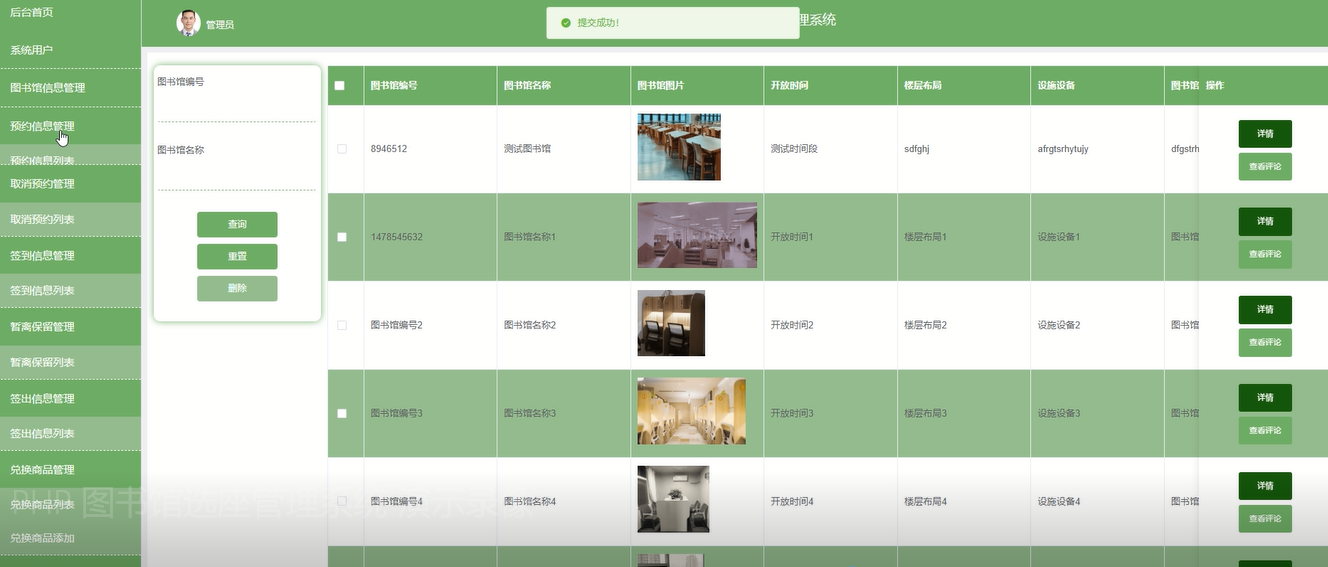Click the 图书馆编号 search input field
1328x567 pixels.
(237, 107)
